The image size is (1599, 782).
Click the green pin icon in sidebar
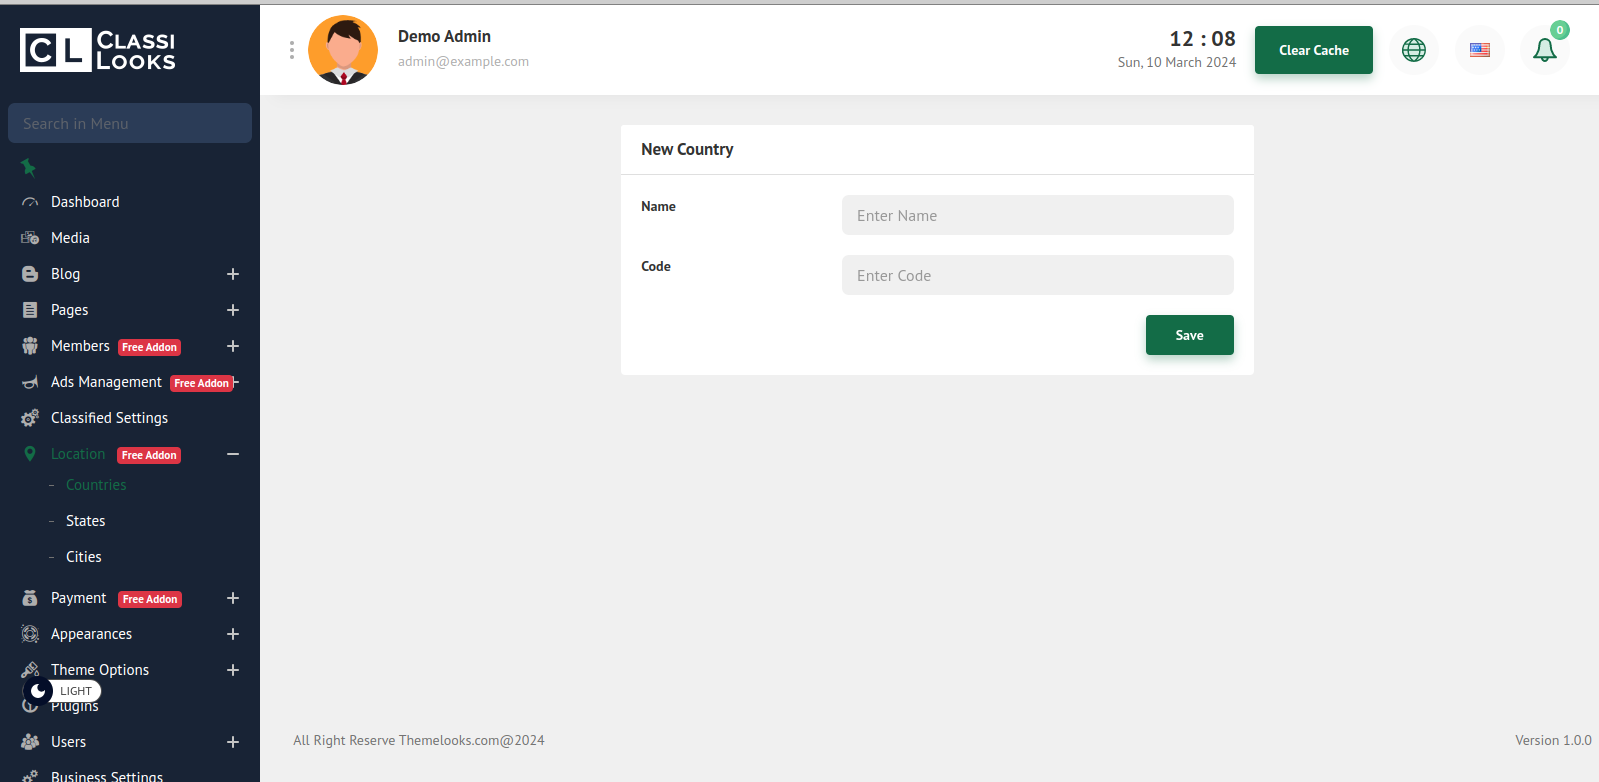[x=29, y=167]
